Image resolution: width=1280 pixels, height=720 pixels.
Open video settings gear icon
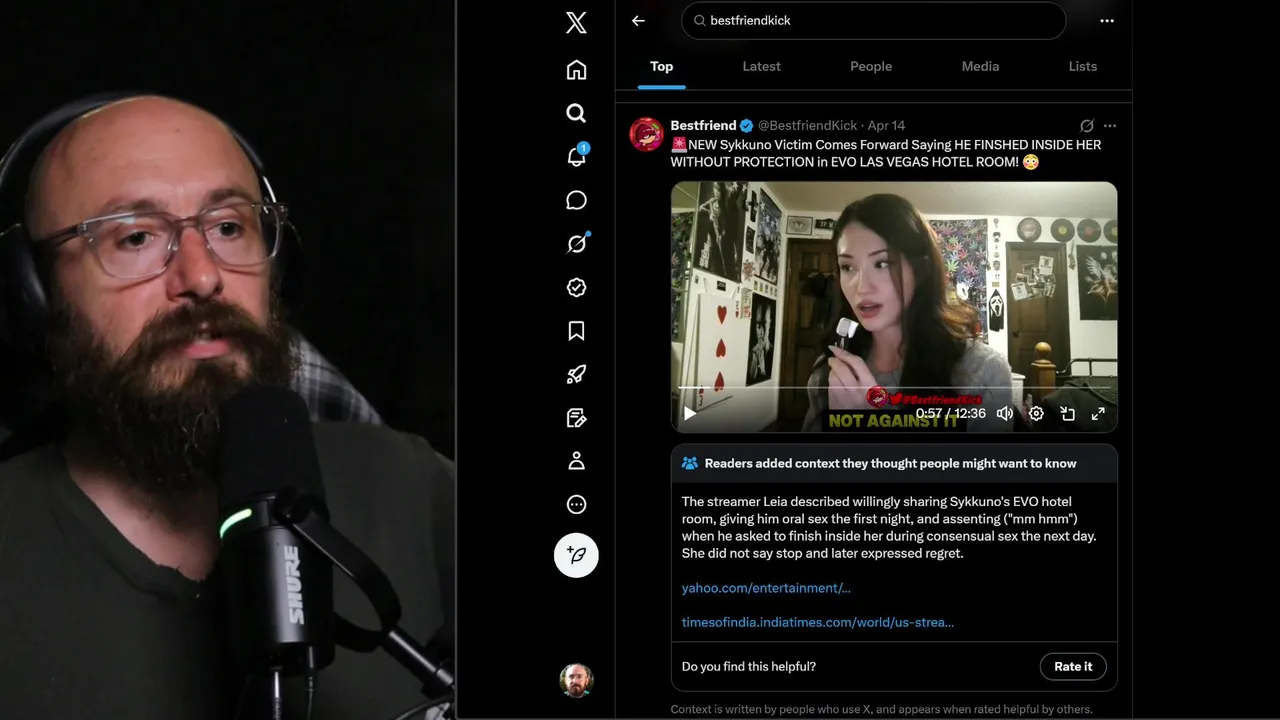(x=1036, y=413)
